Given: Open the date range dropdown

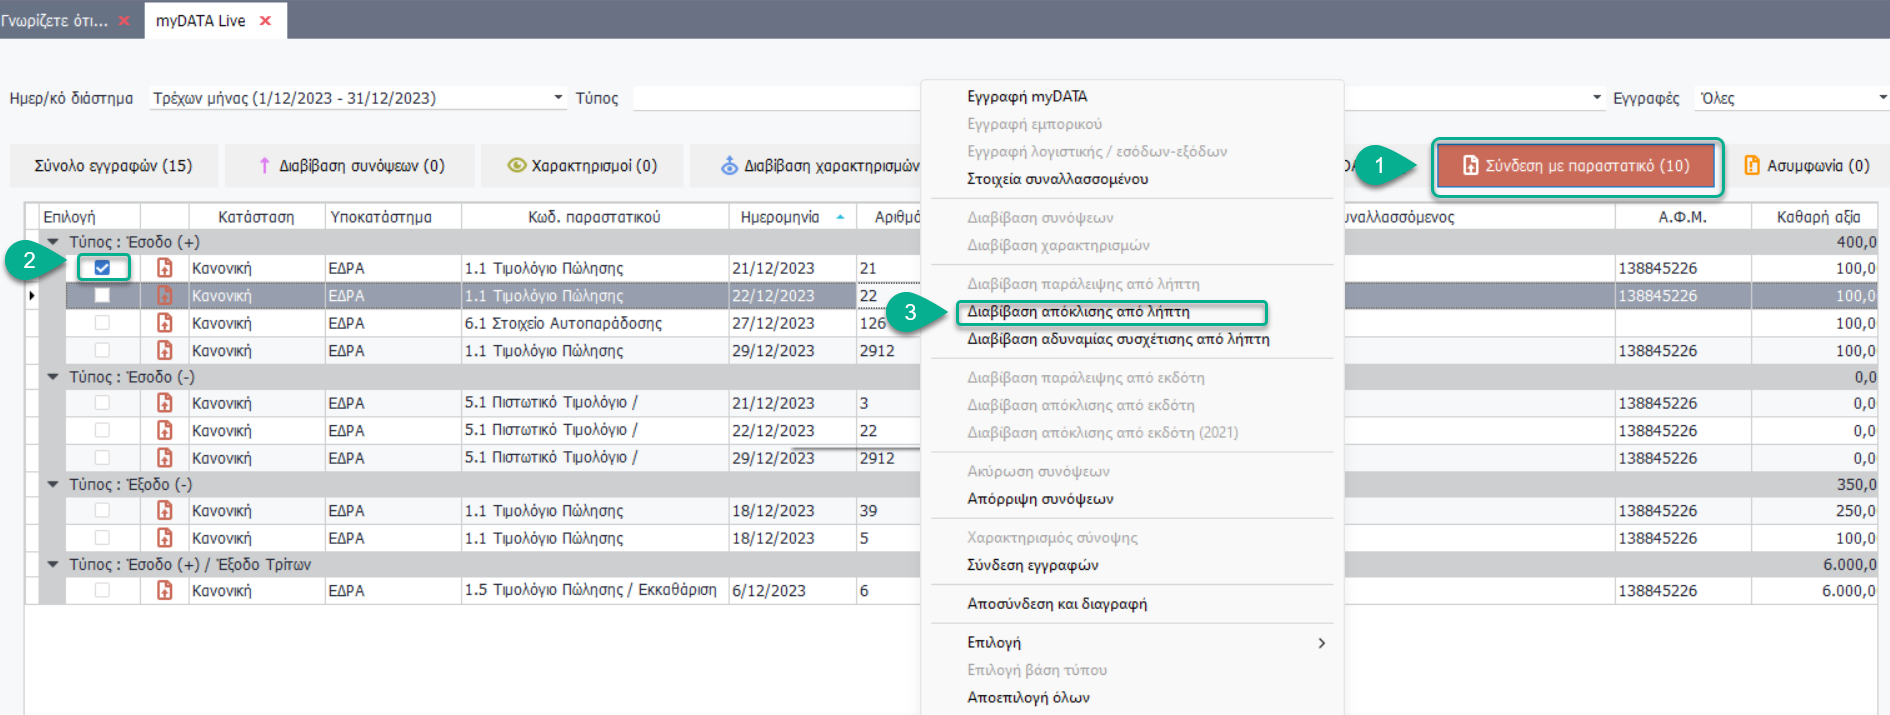Looking at the screenshot, I should 558,98.
